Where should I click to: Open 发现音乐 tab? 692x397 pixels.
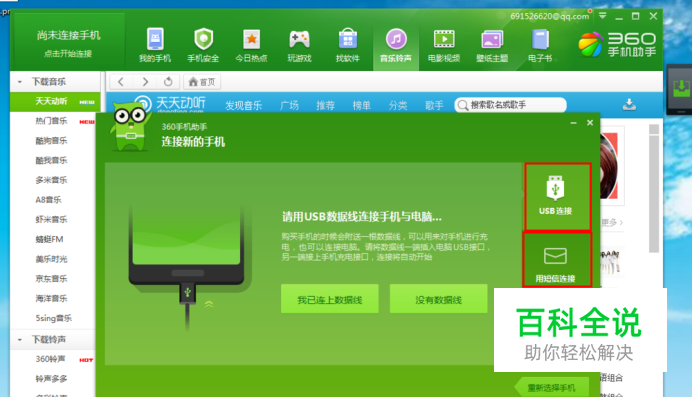coord(244,105)
